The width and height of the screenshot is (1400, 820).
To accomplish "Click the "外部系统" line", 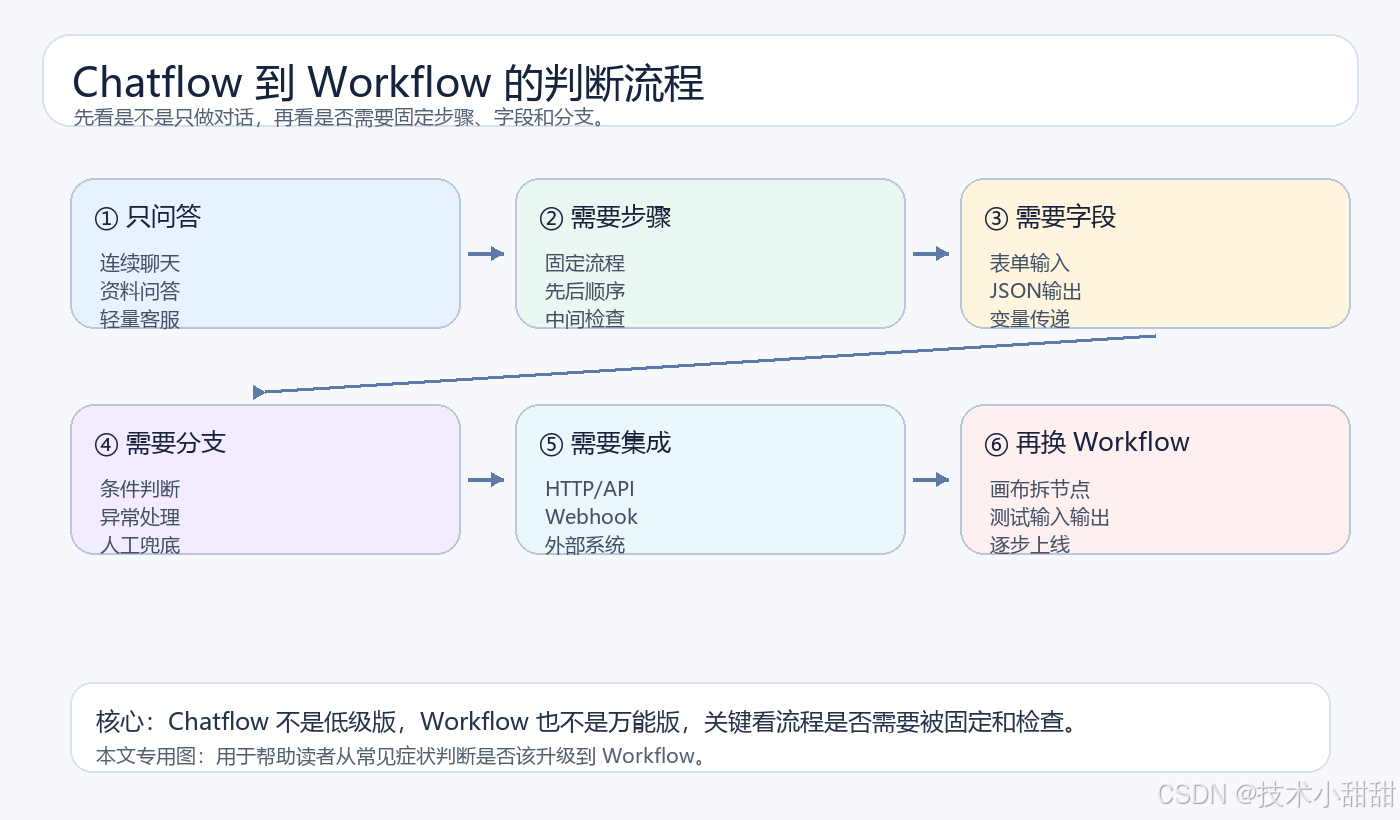I will pos(585,545).
